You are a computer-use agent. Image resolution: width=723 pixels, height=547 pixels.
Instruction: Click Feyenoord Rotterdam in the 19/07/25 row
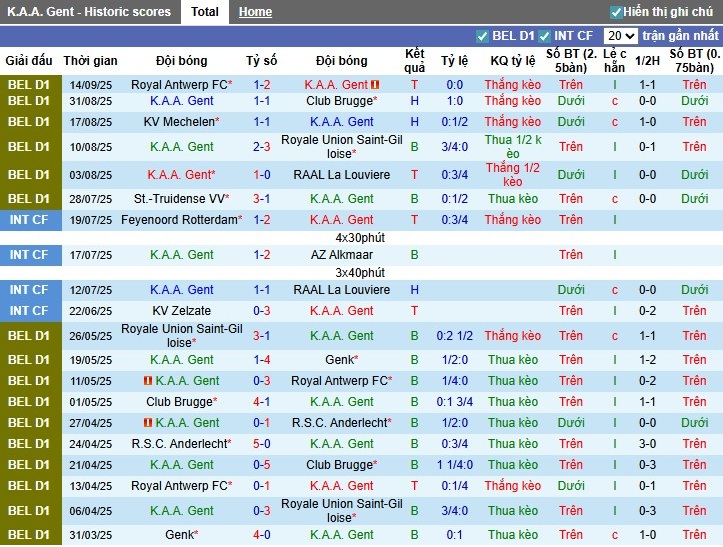tap(178, 220)
